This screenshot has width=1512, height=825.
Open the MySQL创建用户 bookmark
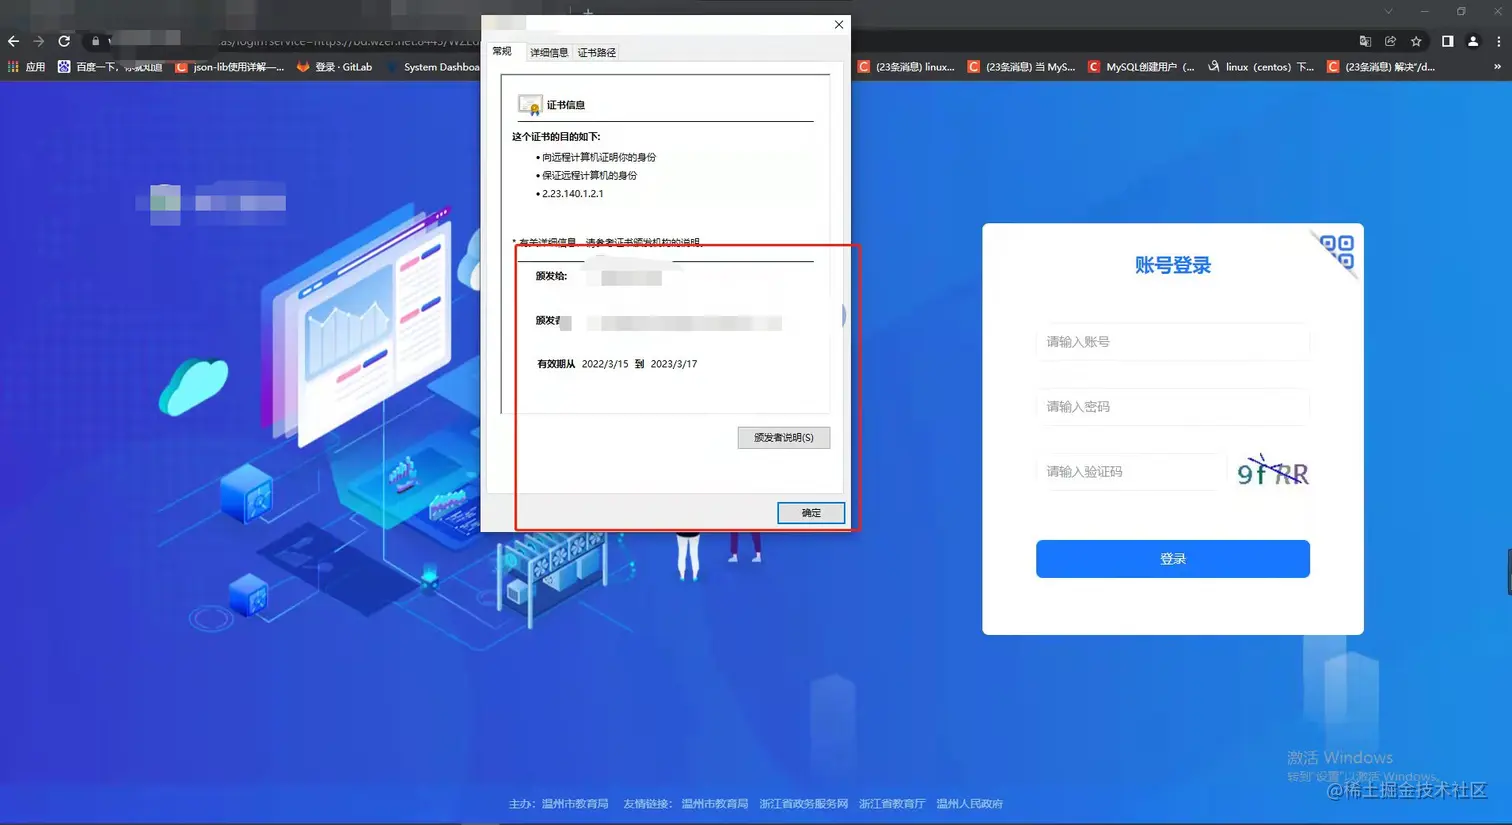tap(1141, 67)
